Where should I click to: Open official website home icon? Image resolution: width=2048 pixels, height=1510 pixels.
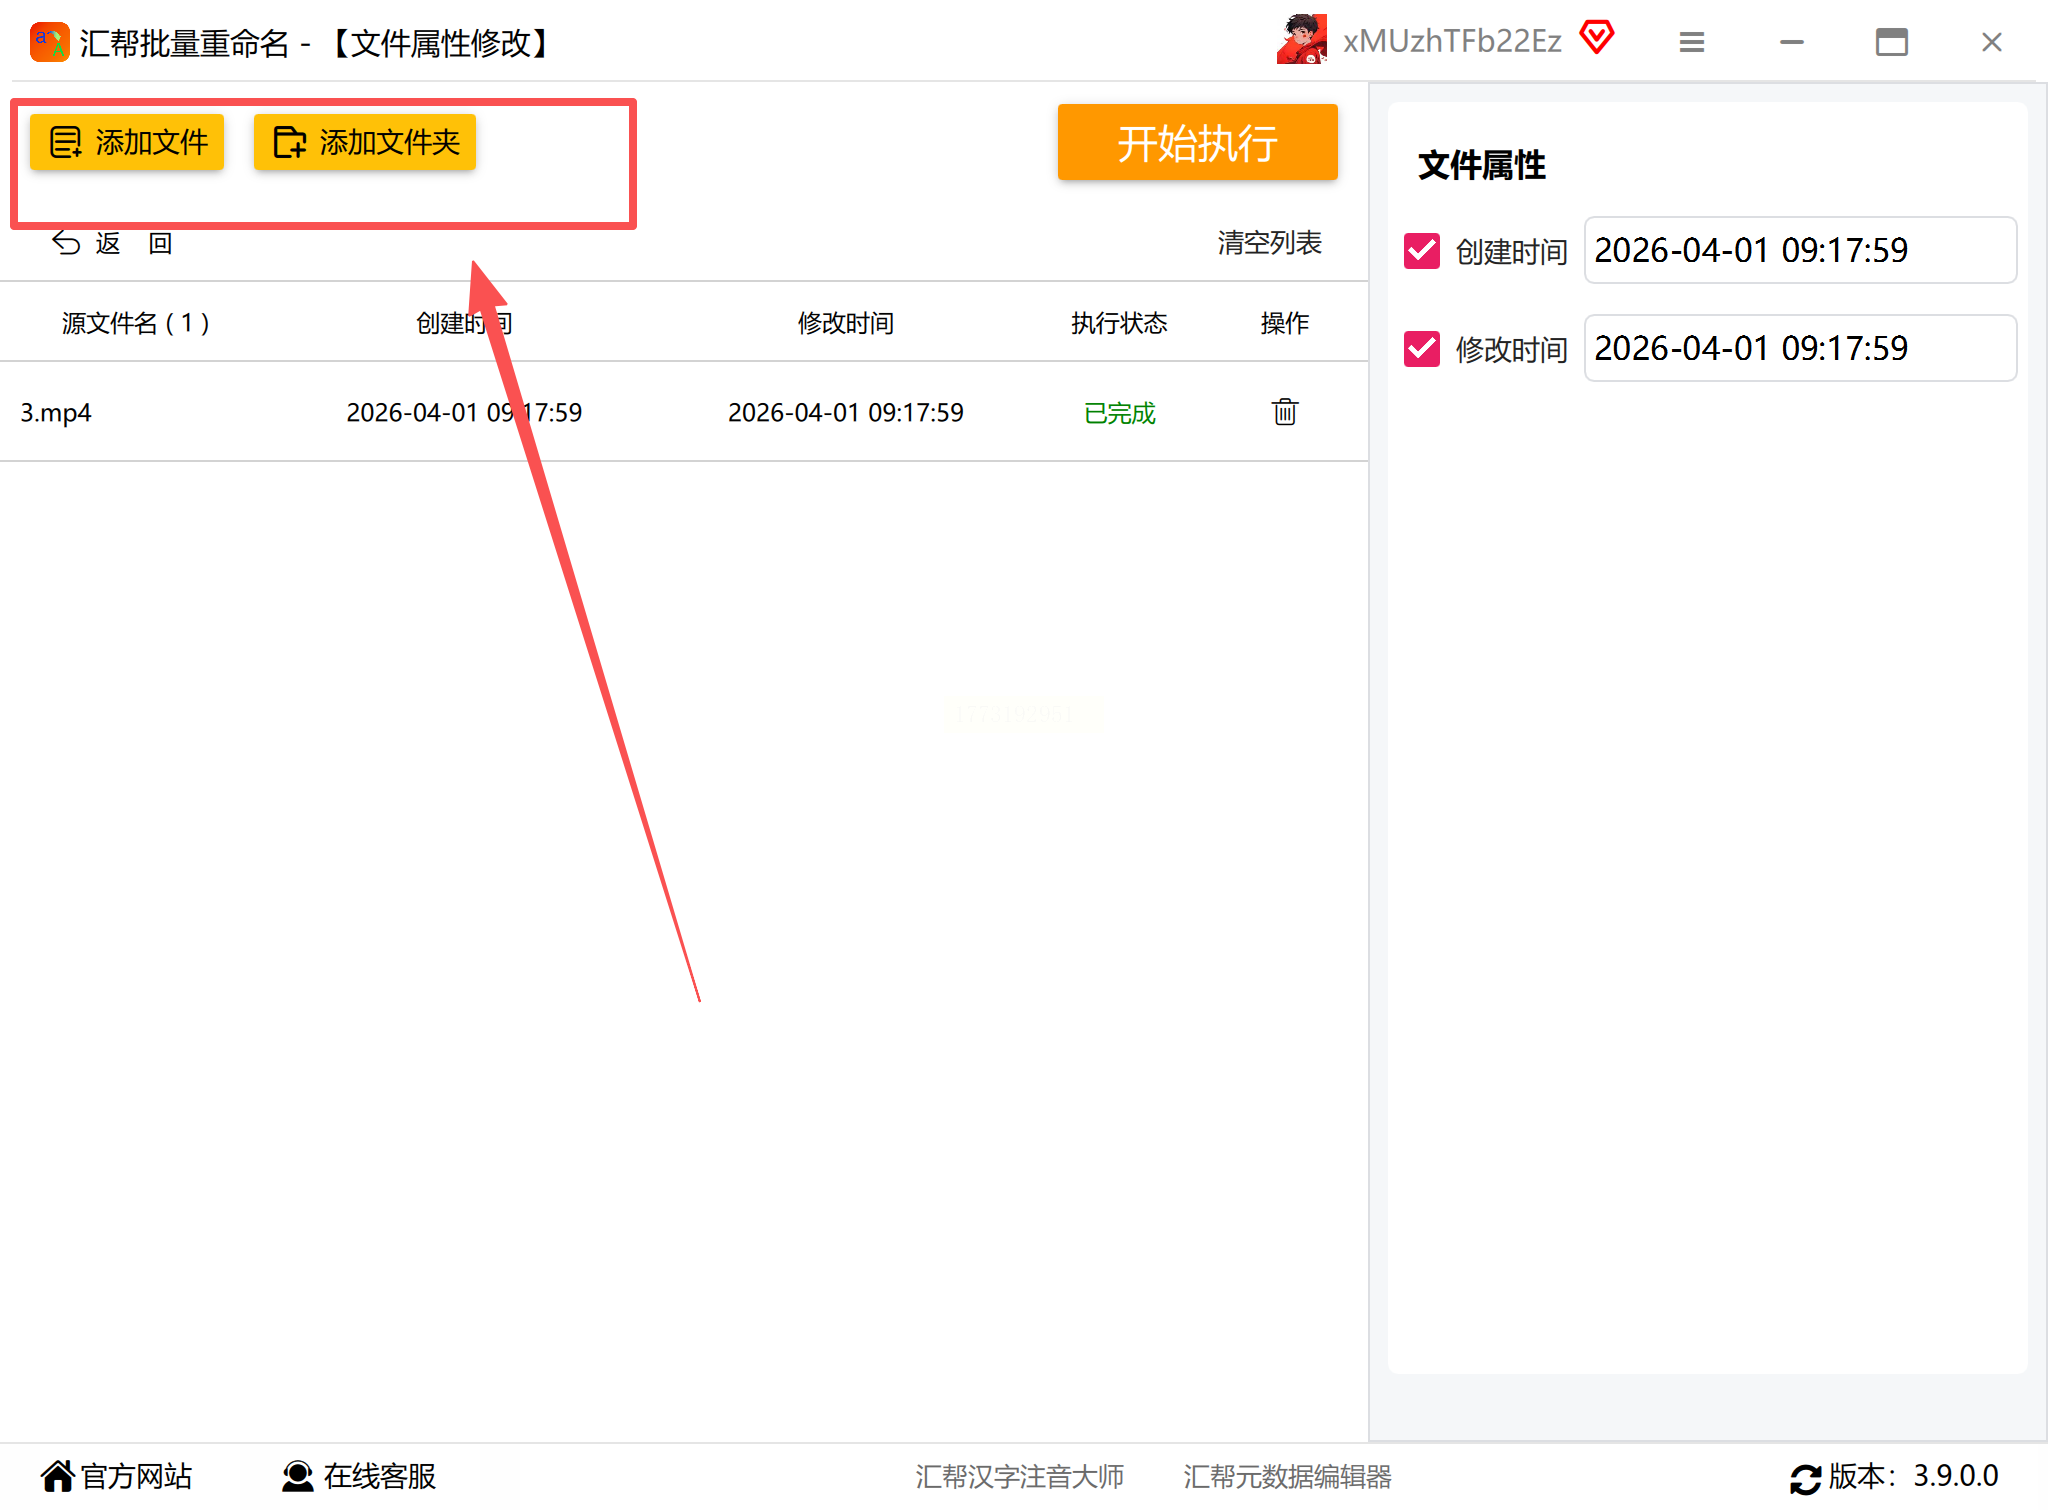click(x=58, y=1476)
